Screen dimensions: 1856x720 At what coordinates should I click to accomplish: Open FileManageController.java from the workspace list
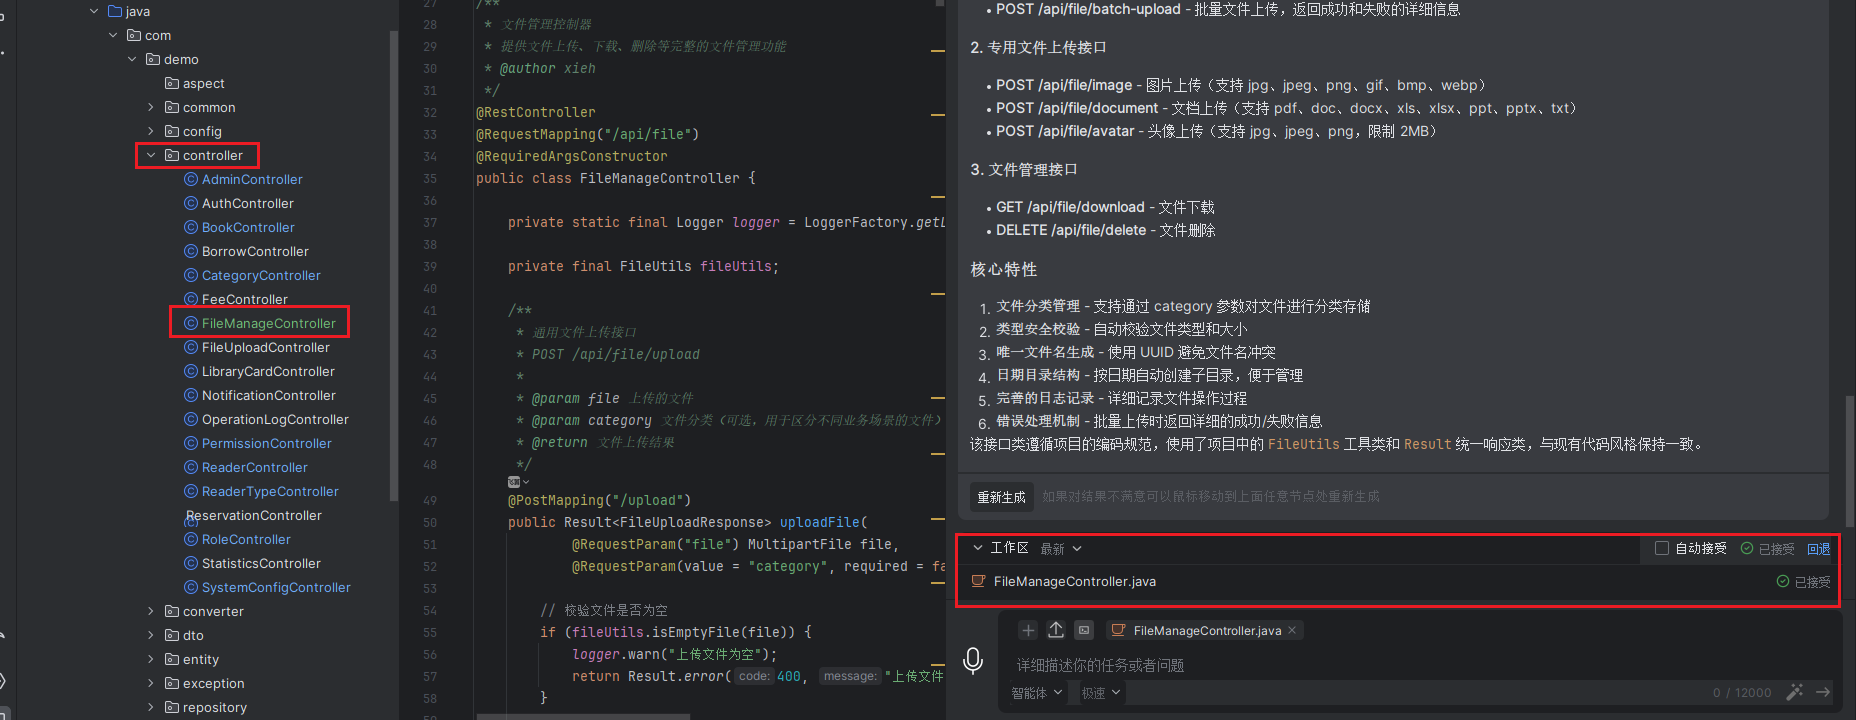pyautogui.click(x=1074, y=581)
